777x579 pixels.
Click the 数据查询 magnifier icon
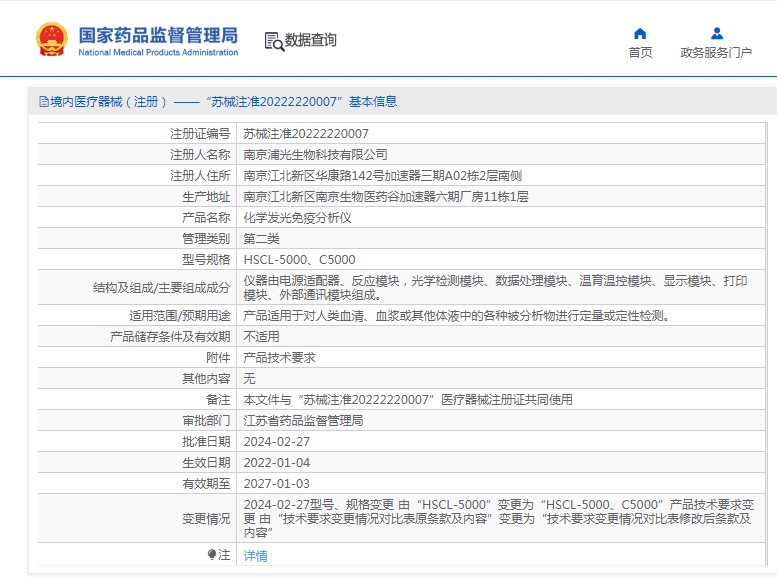click(x=274, y=41)
